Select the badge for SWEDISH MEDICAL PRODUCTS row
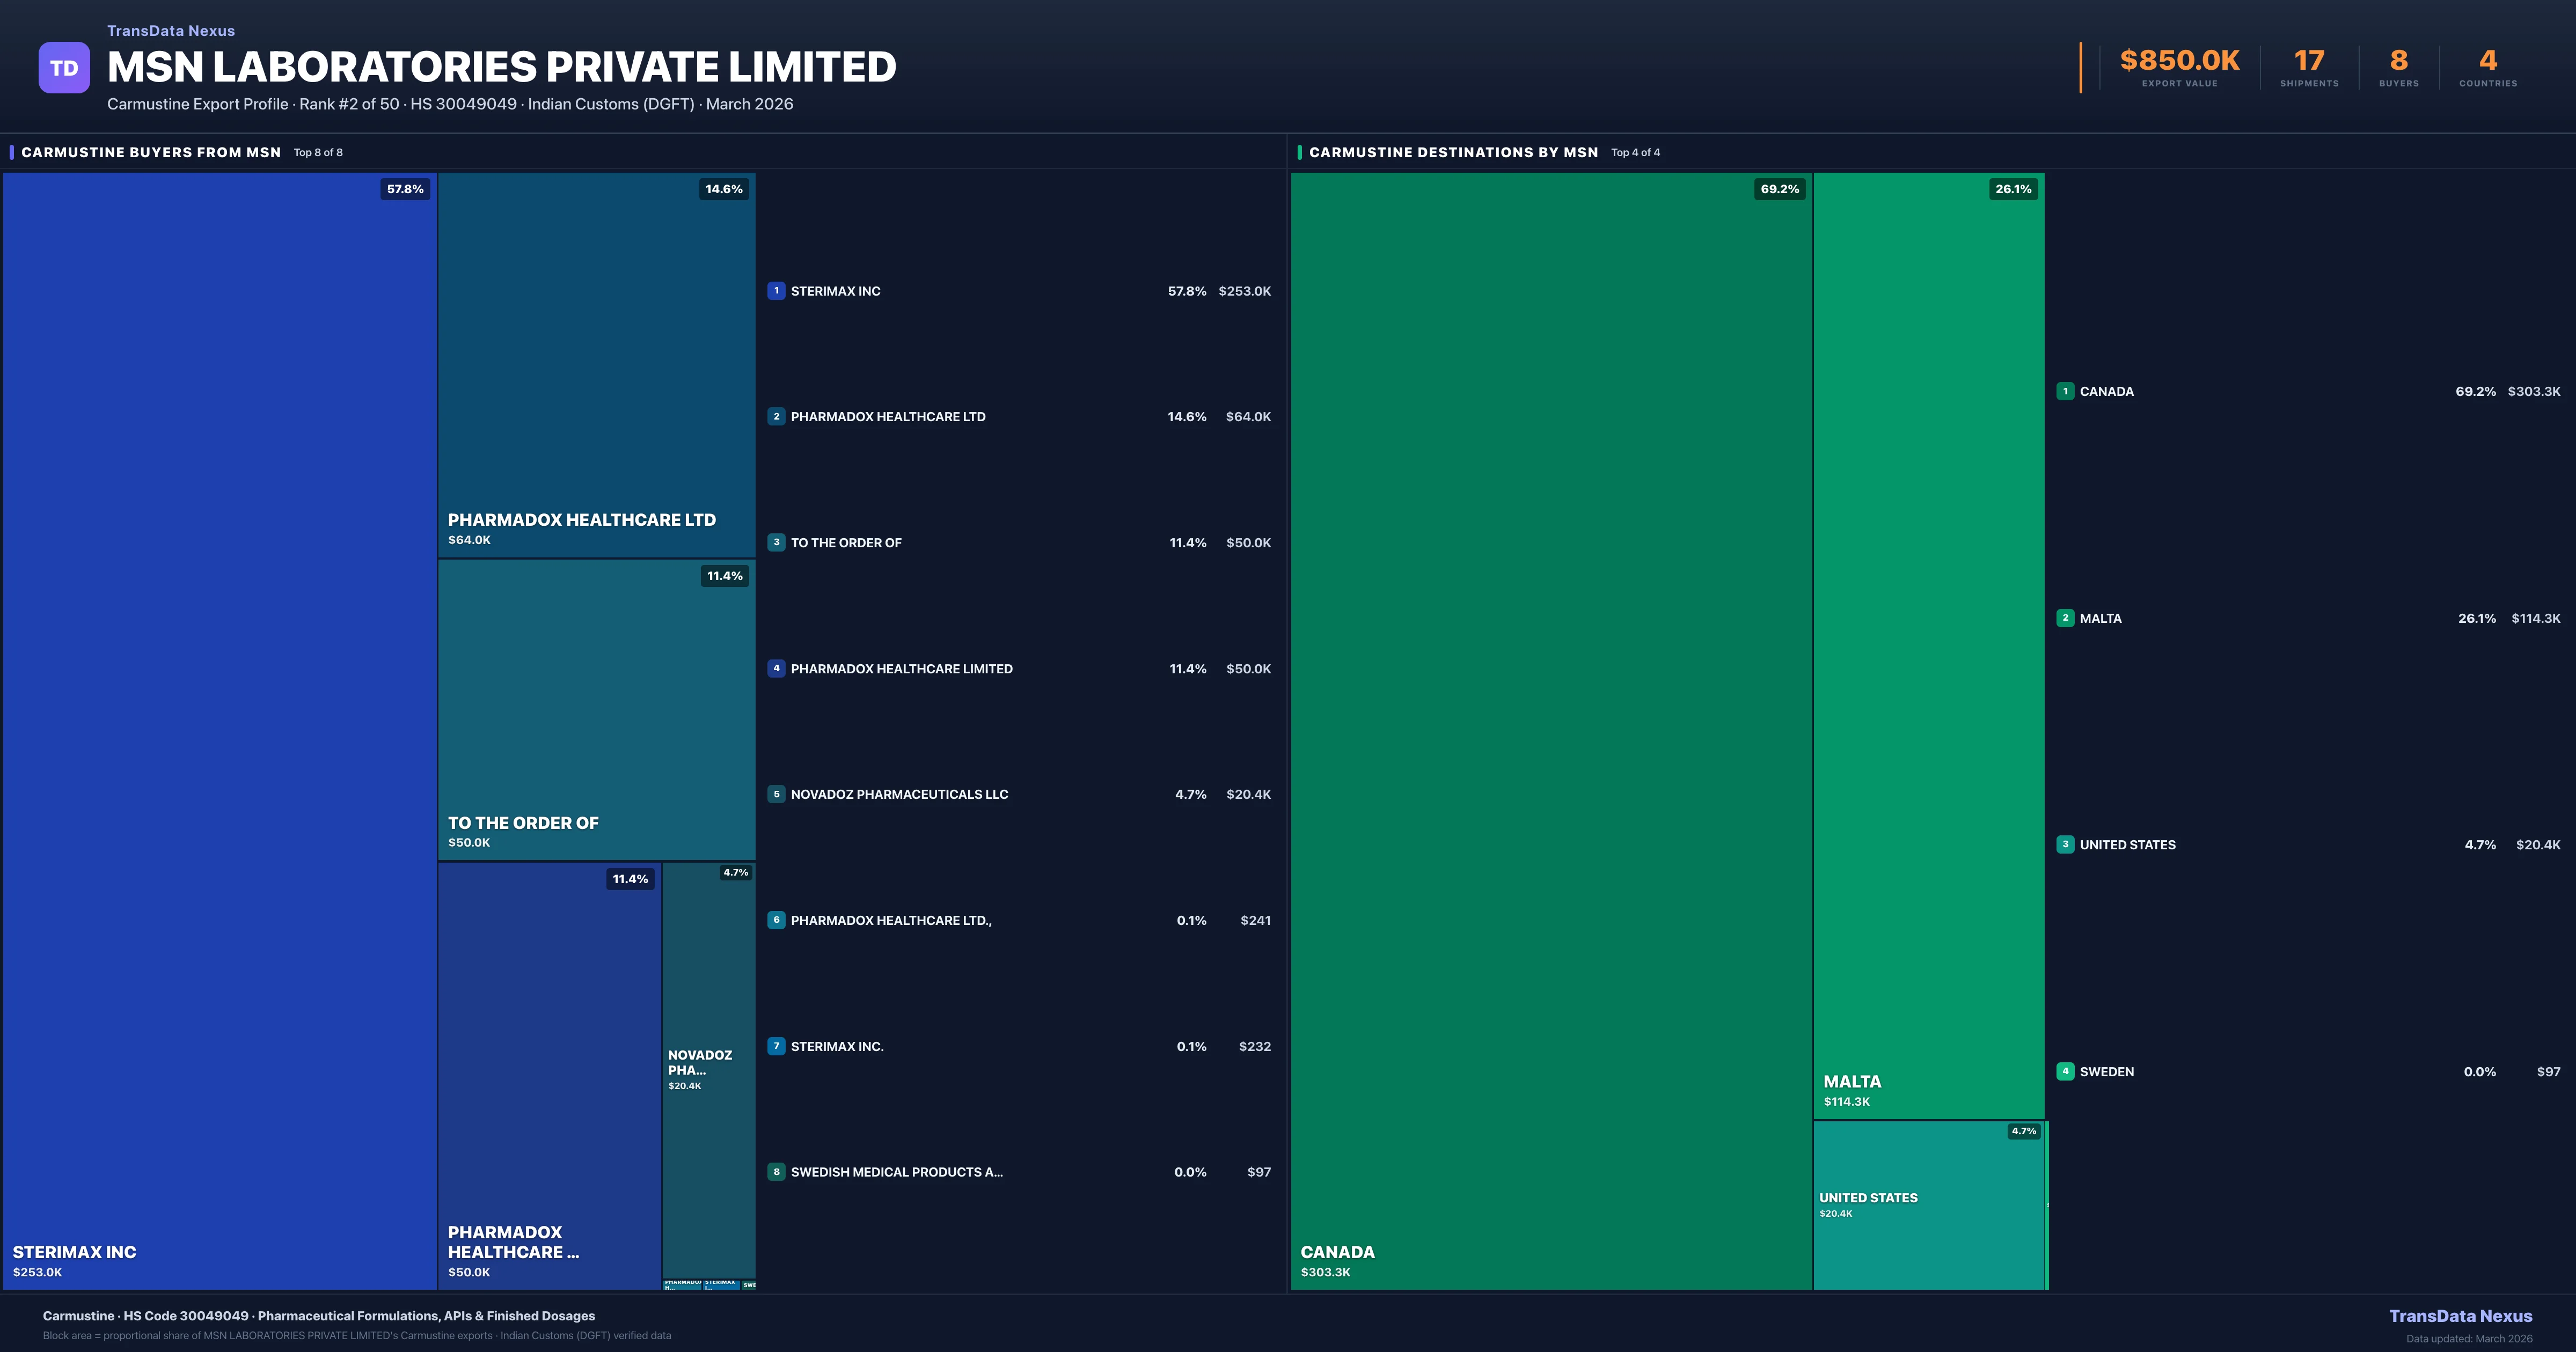Image resolution: width=2576 pixels, height=1352 pixels. tap(777, 1172)
